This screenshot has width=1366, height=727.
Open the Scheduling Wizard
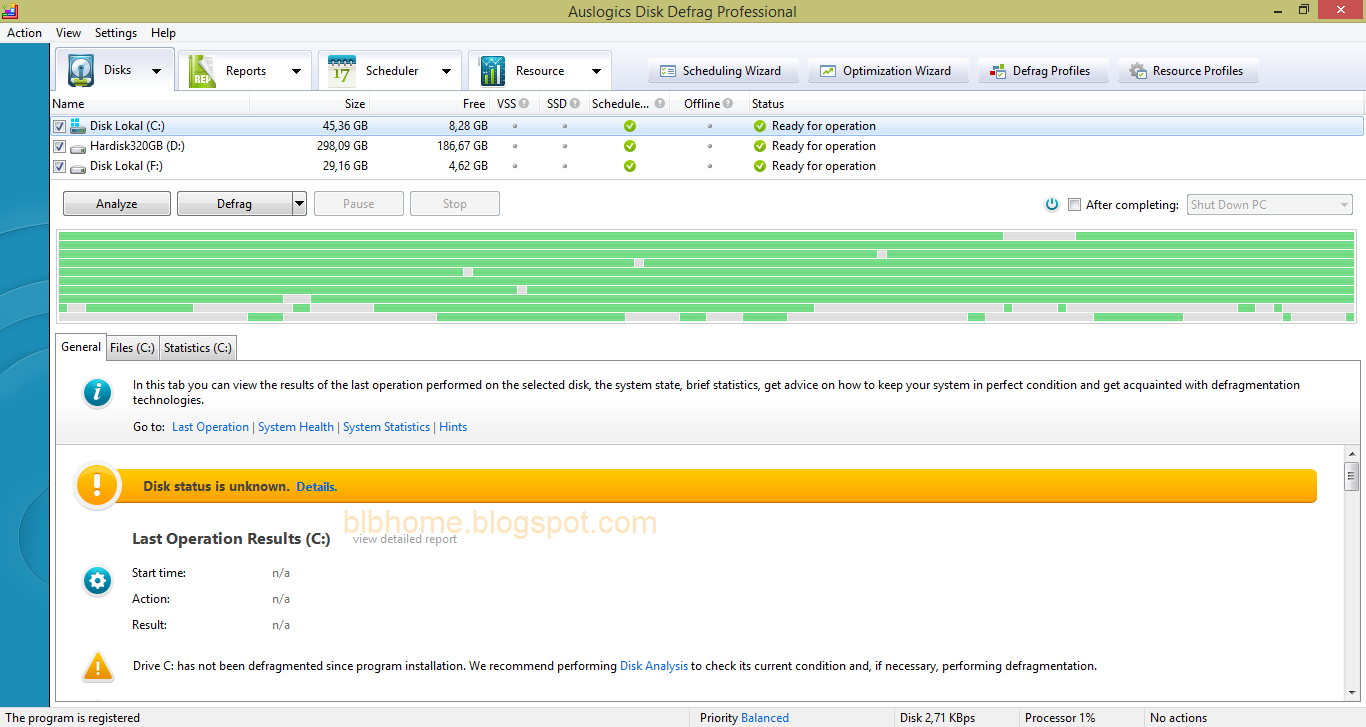pyautogui.click(x=721, y=71)
